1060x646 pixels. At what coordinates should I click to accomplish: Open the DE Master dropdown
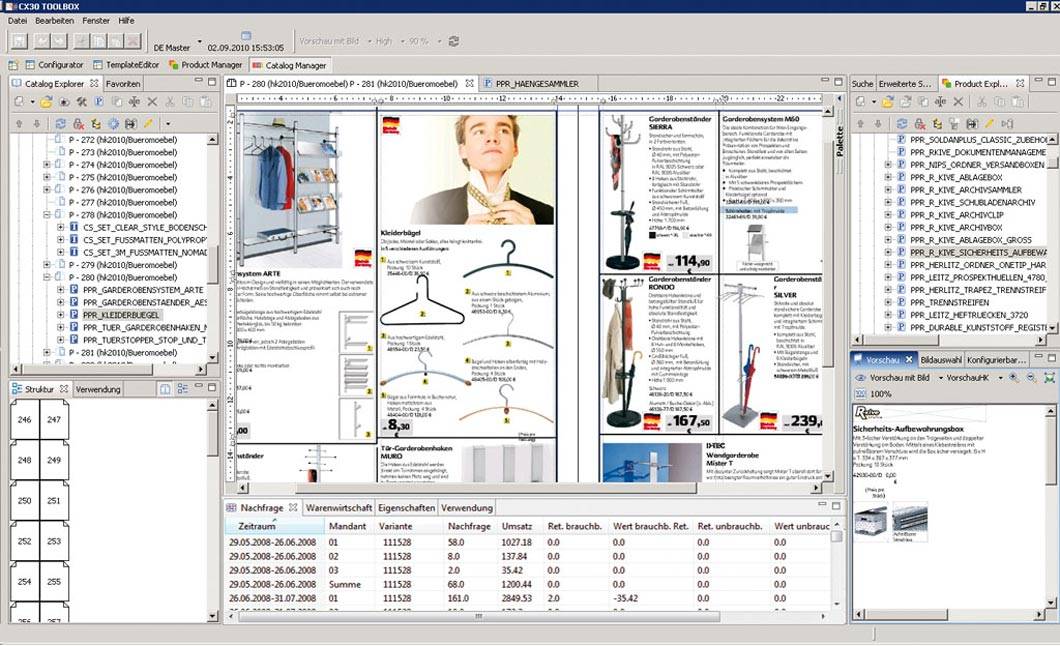tap(199, 42)
